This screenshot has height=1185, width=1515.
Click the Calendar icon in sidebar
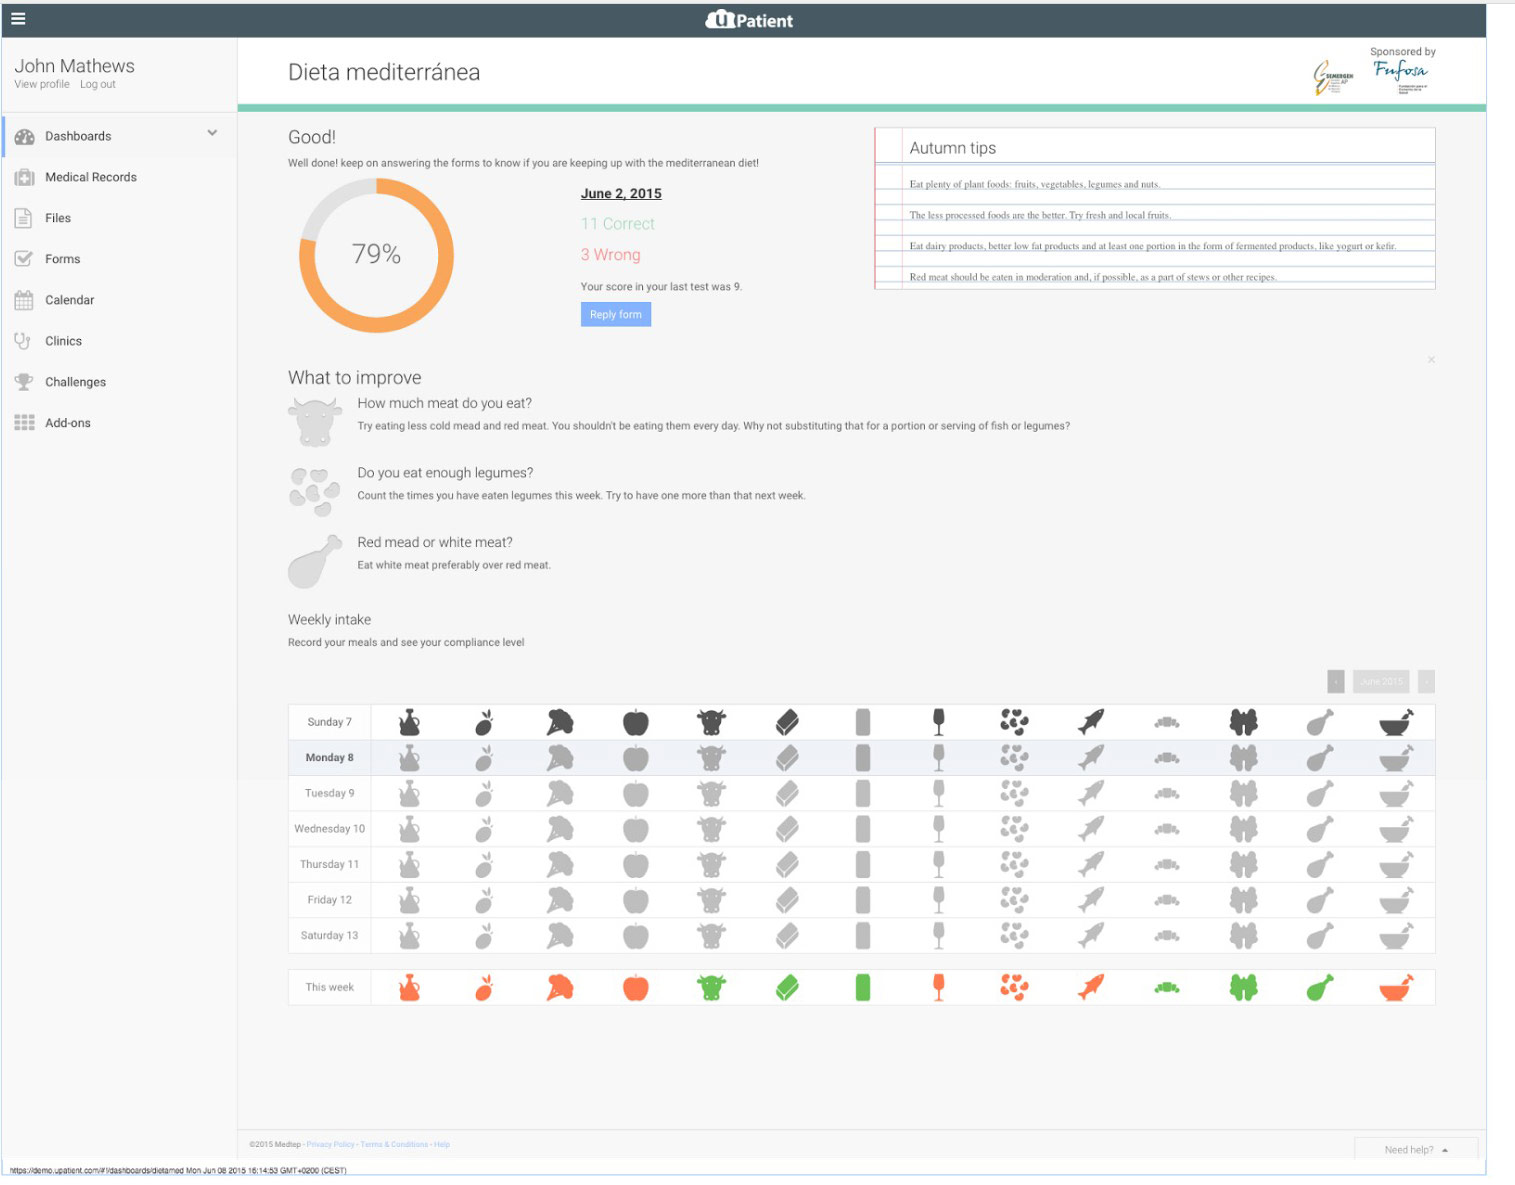[x=24, y=300]
